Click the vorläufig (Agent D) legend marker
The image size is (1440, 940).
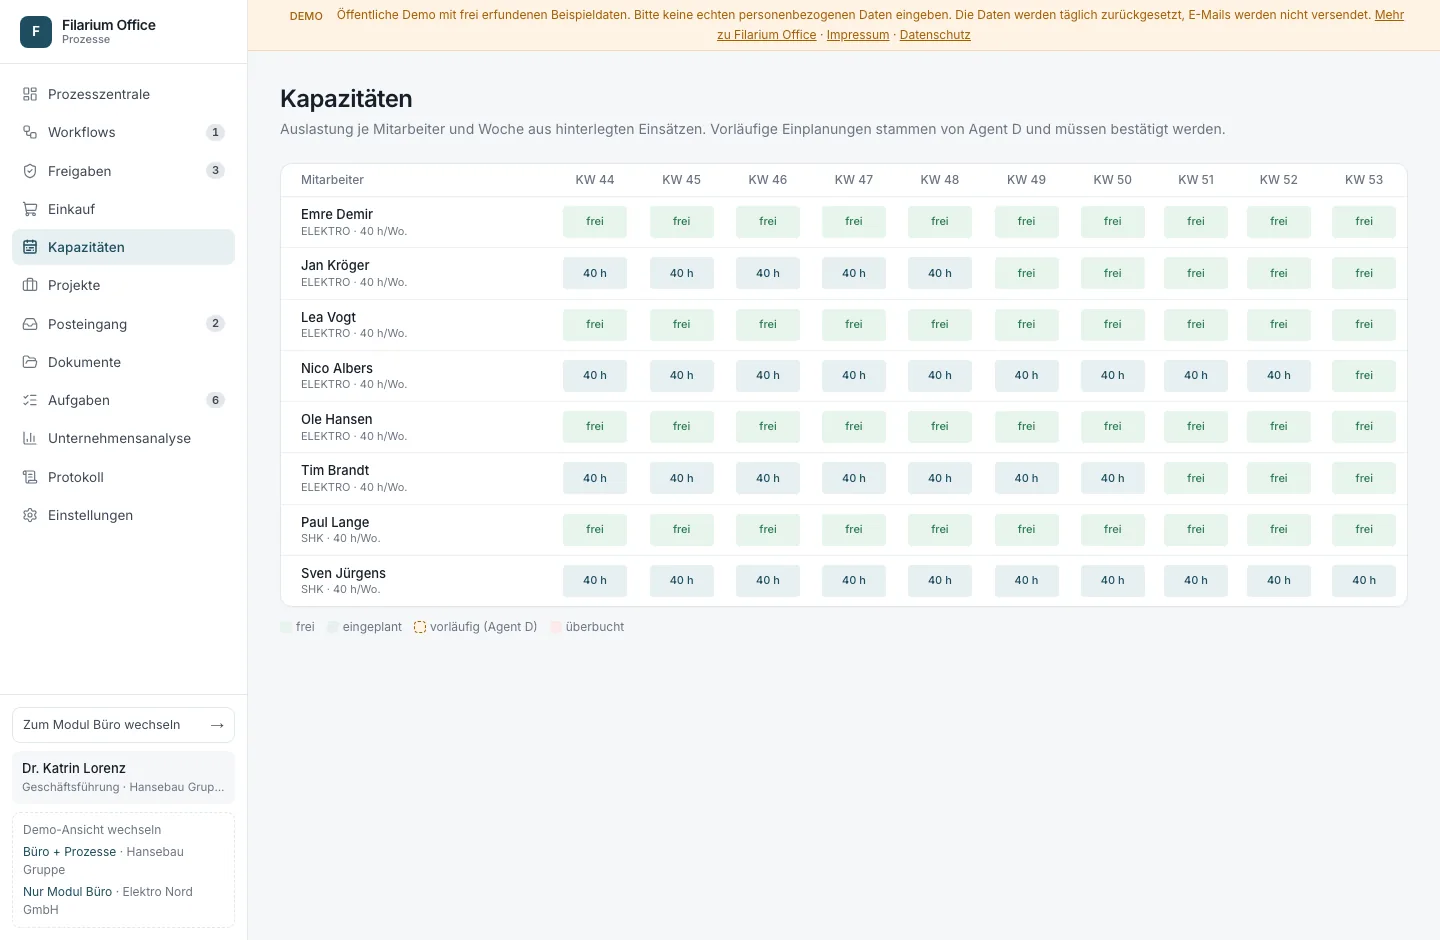click(420, 627)
